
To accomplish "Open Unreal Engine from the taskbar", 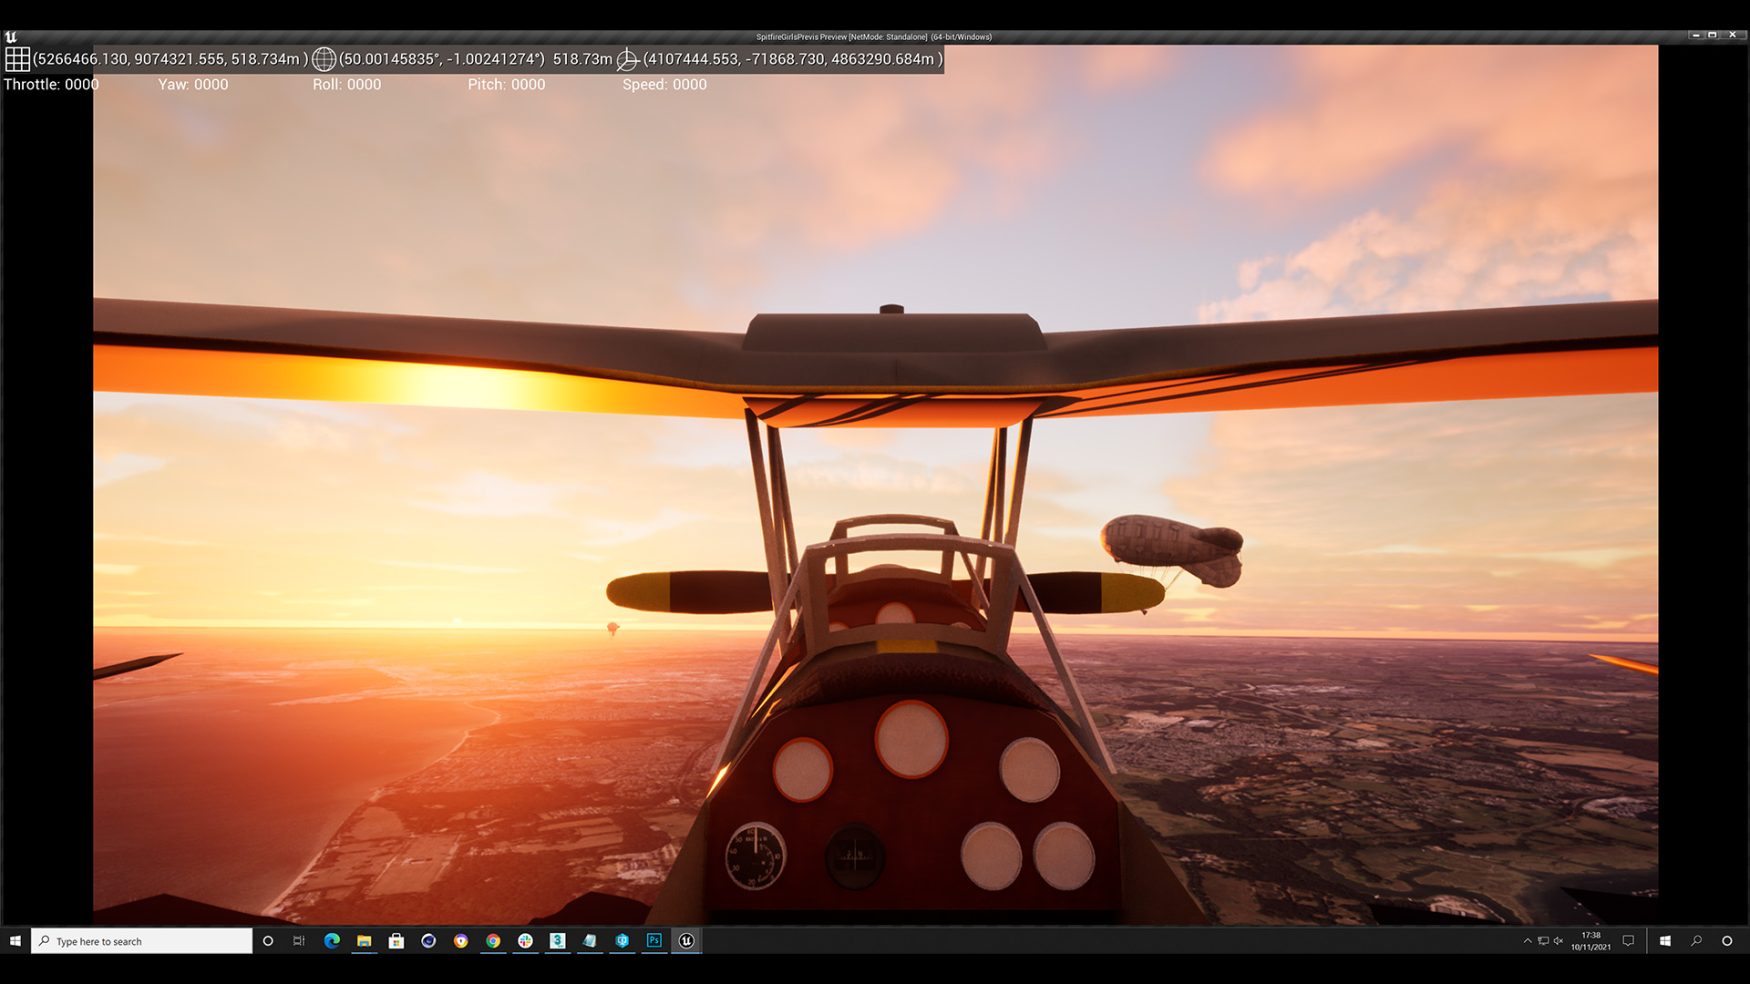I will click(x=686, y=941).
